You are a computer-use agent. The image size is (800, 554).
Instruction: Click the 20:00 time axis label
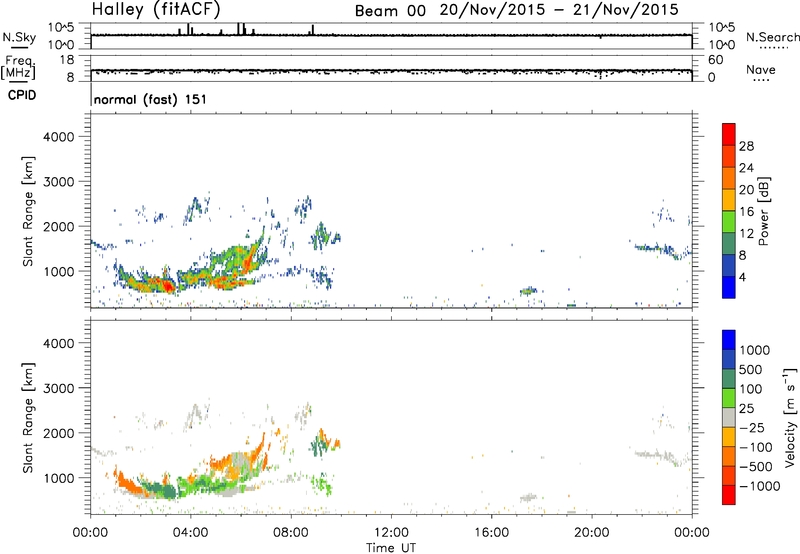tap(591, 533)
